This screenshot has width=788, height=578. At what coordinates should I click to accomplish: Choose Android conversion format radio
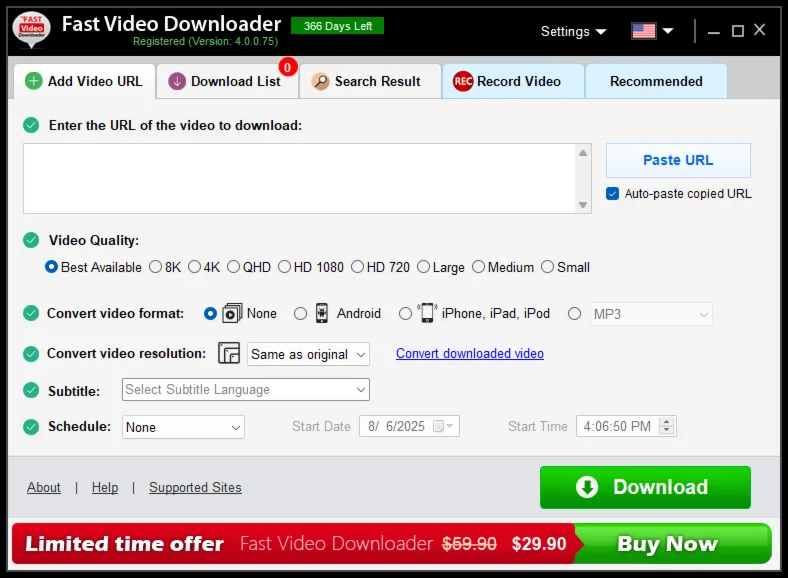301,314
